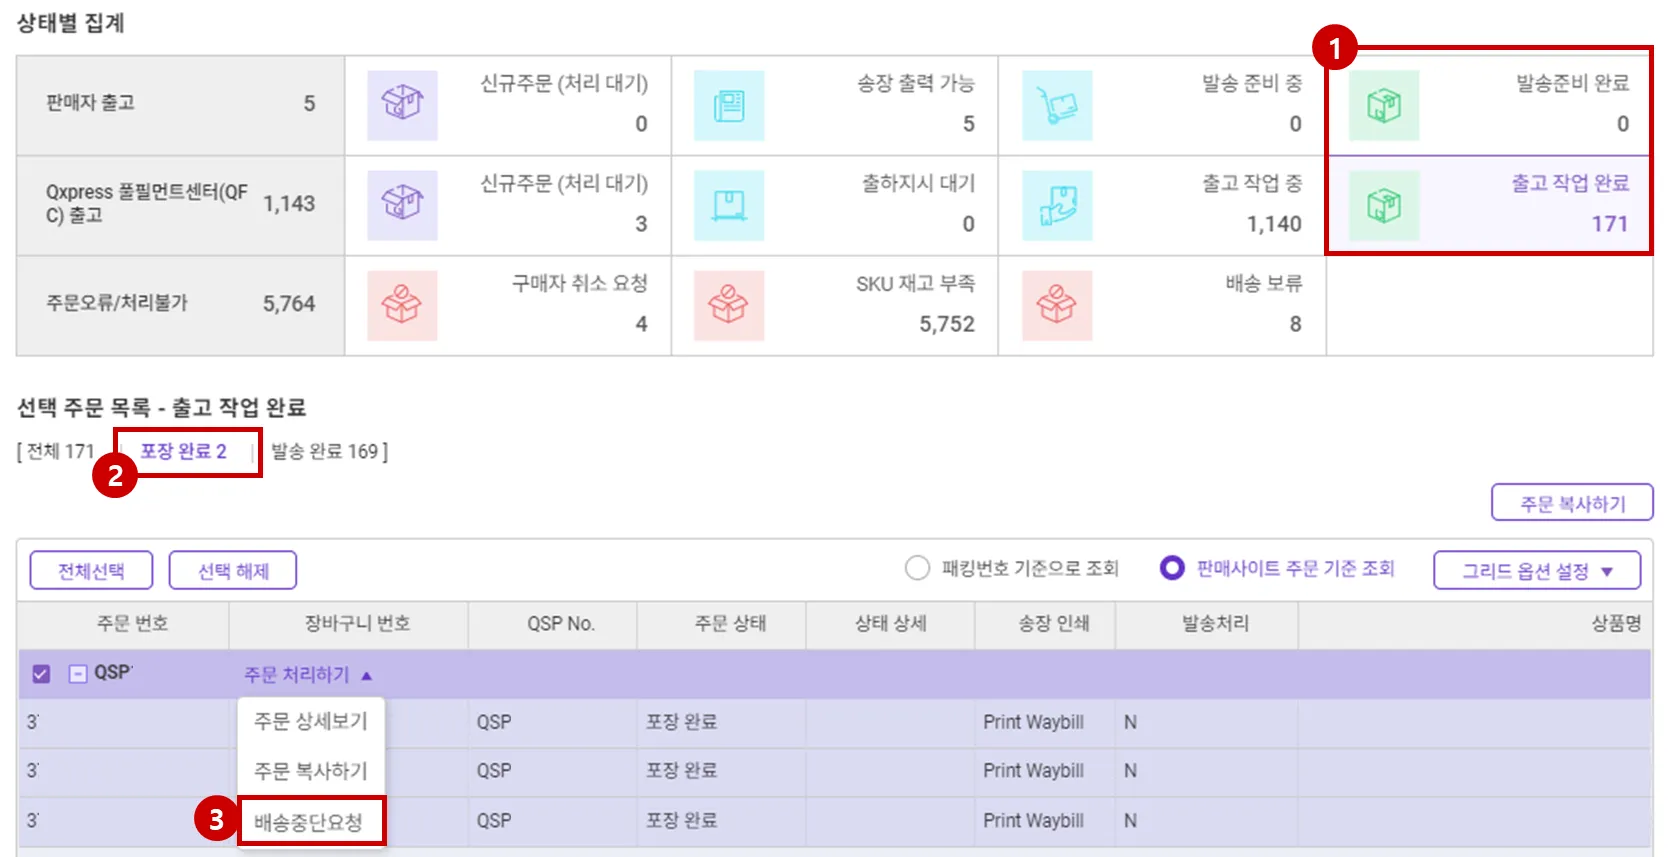
Task: Switch to the 포장 완료 2 tab
Action: coord(184,451)
